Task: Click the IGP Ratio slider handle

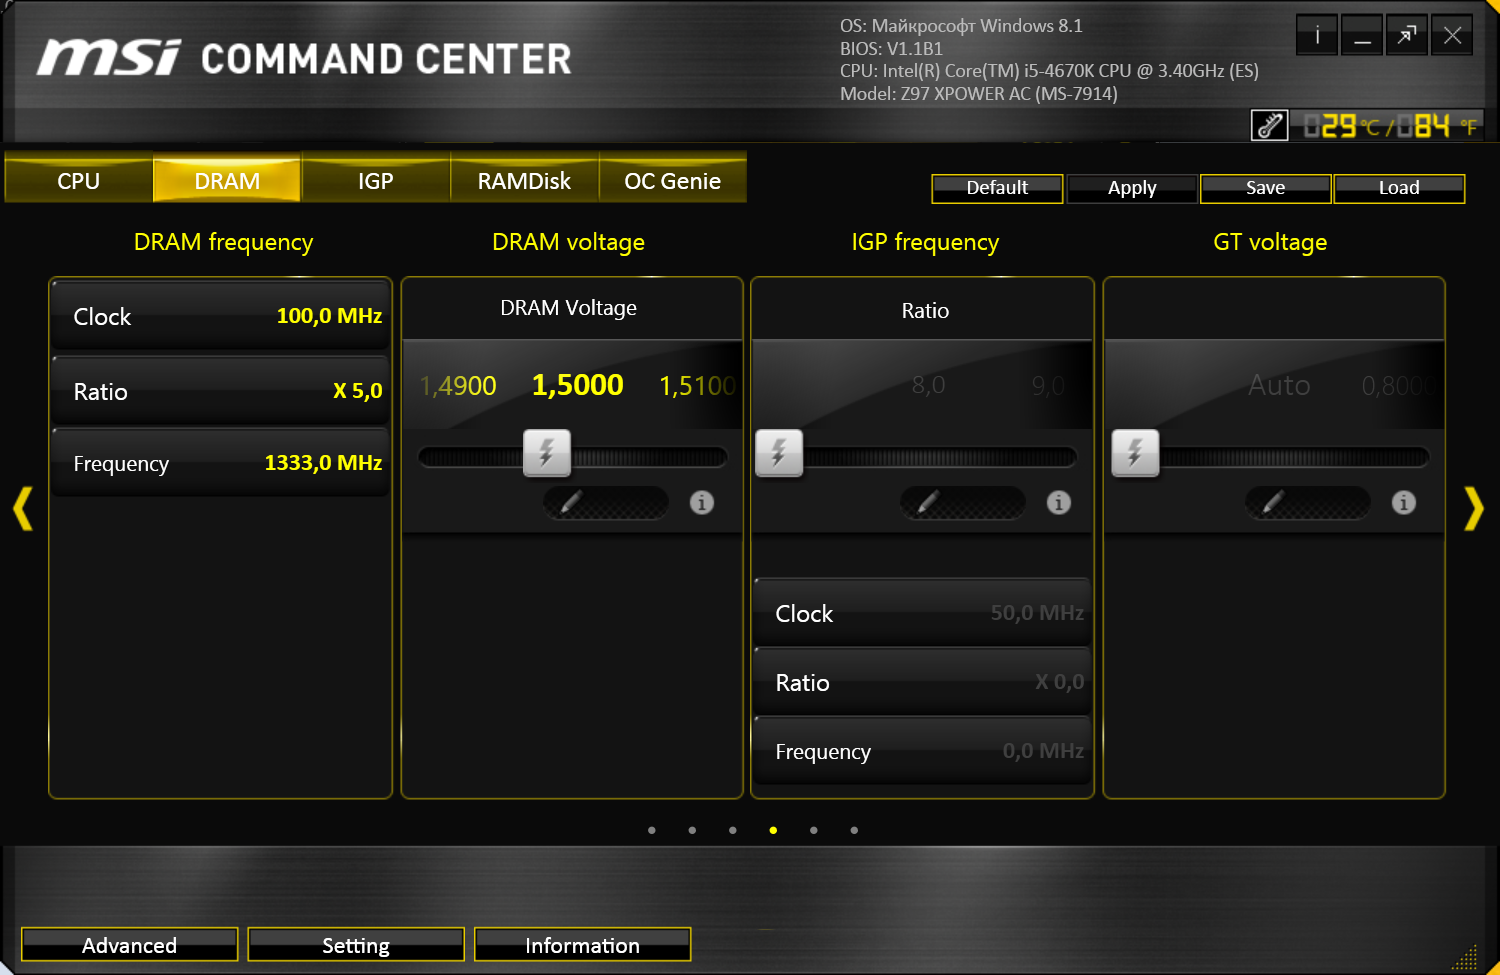Action: tap(779, 453)
